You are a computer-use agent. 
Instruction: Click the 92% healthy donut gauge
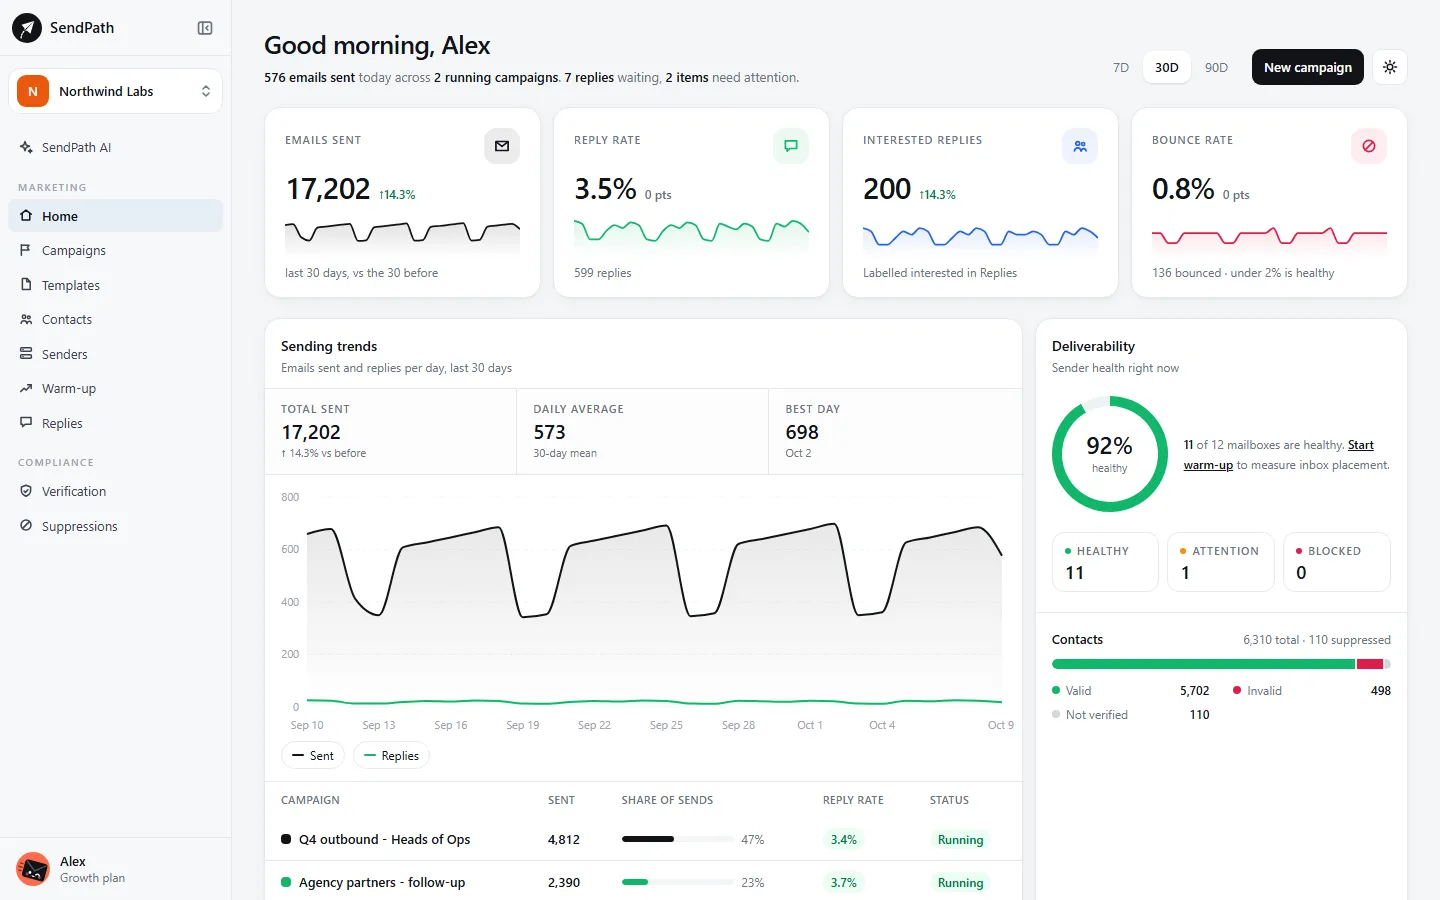pyautogui.click(x=1110, y=454)
